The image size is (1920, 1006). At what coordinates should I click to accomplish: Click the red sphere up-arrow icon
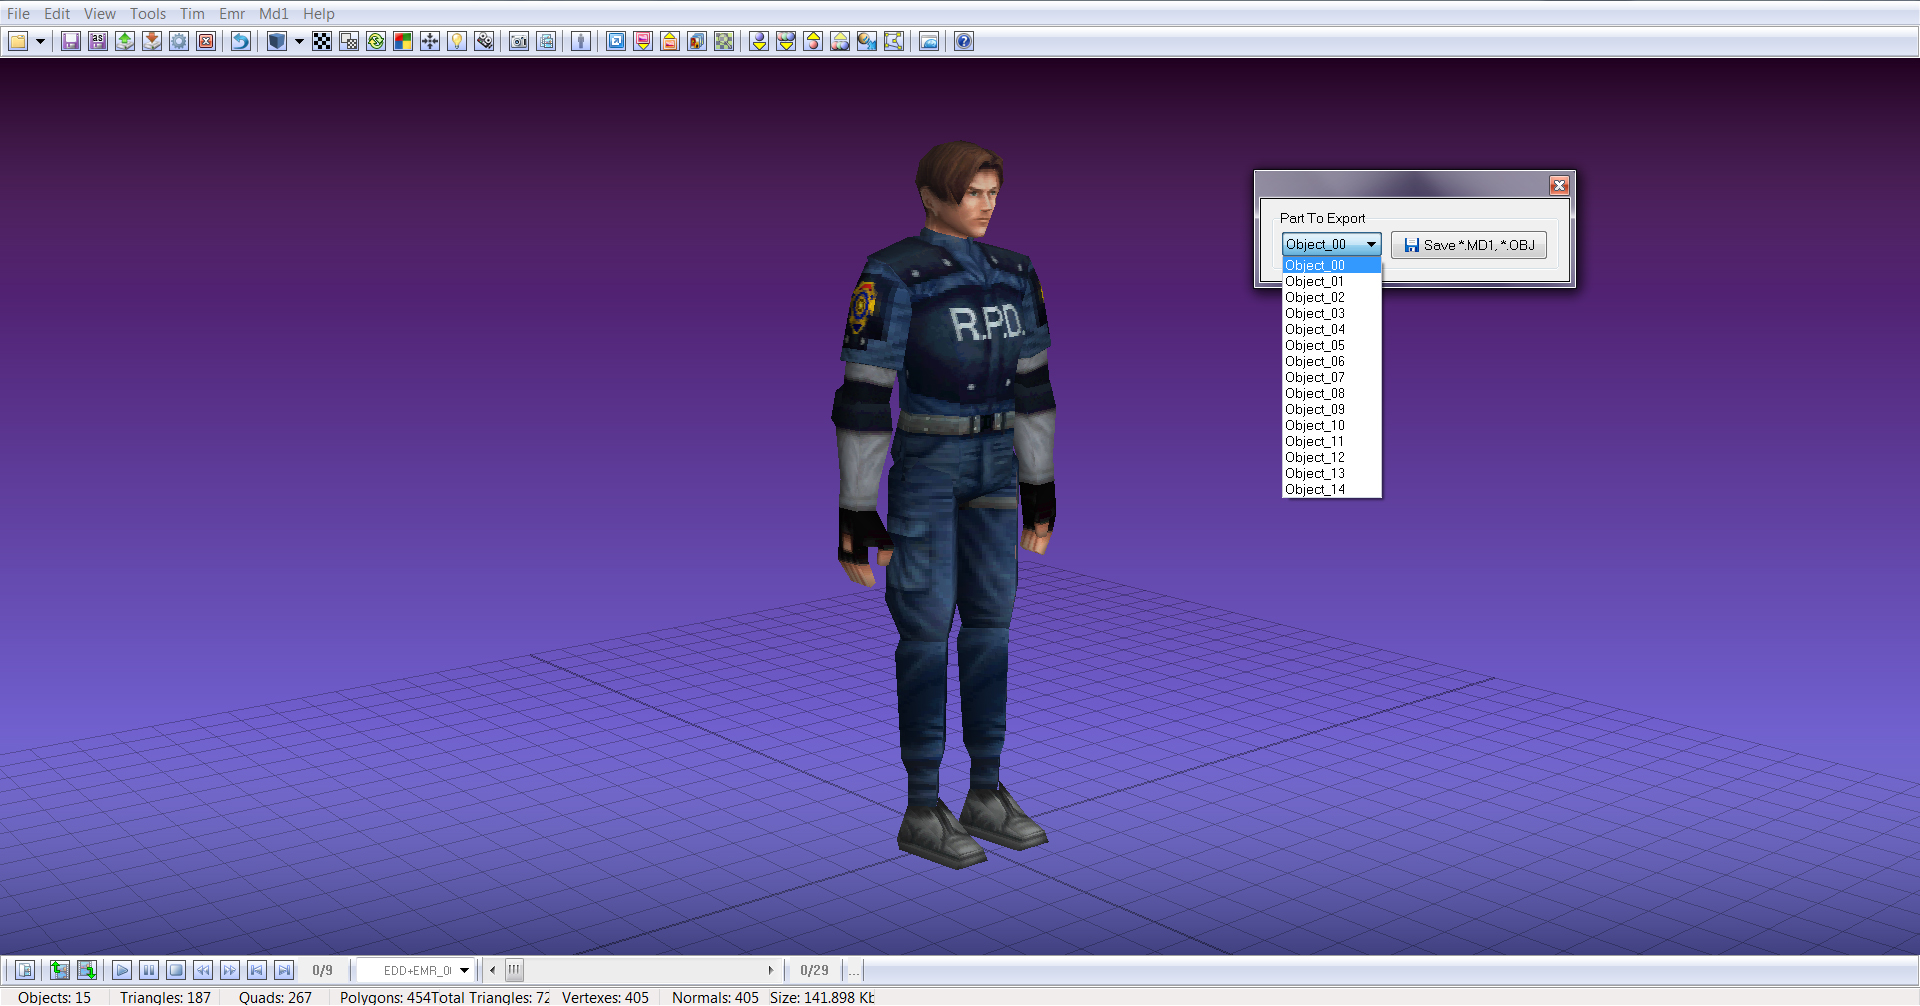click(814, 41)
